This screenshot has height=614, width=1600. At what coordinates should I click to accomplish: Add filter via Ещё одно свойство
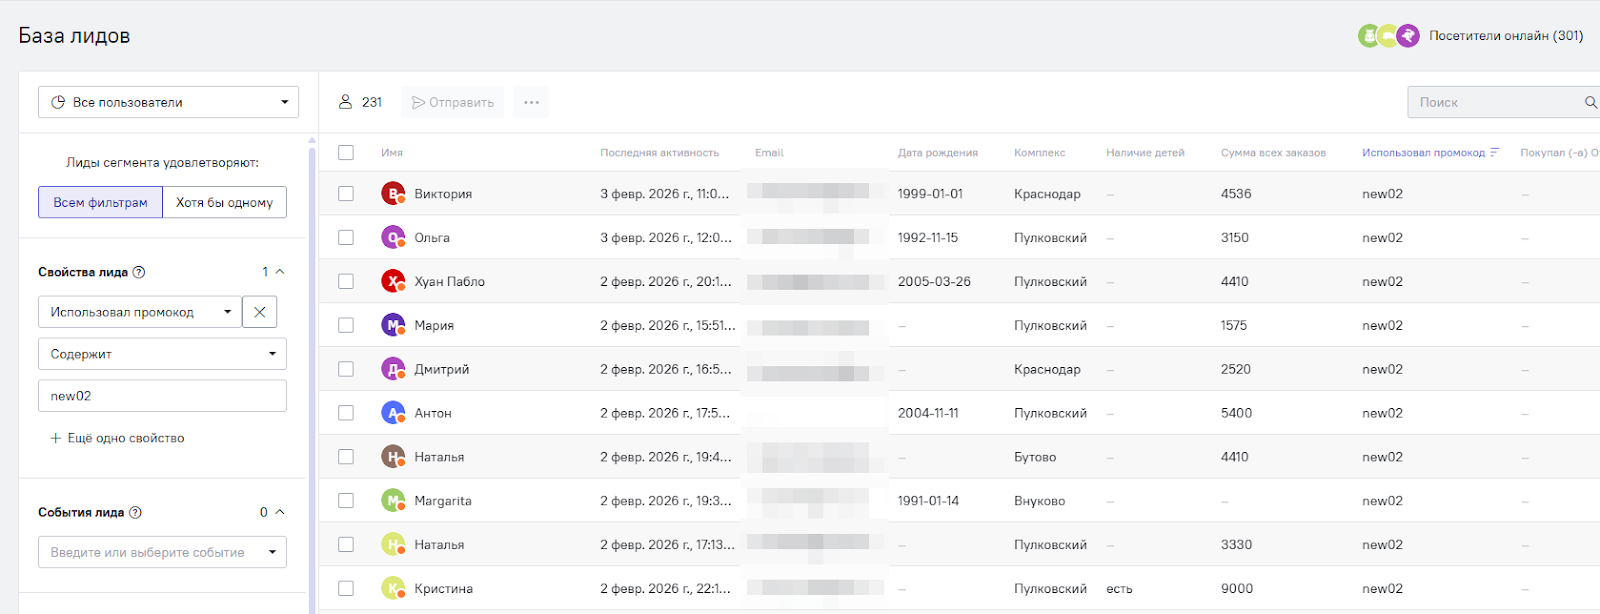(117, 438)
